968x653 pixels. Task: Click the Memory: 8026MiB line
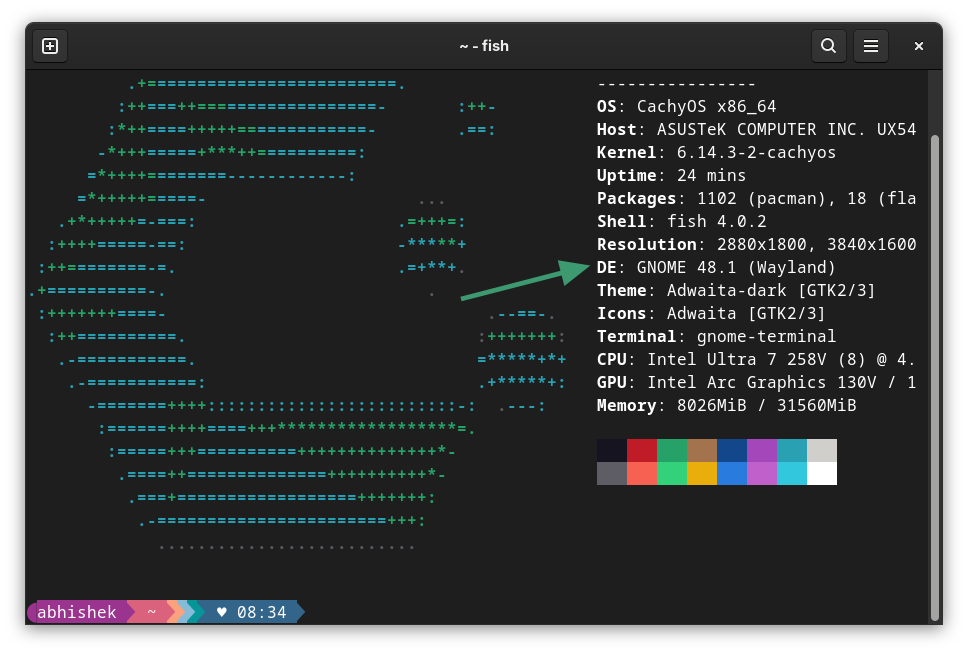(x=726, y=406)
